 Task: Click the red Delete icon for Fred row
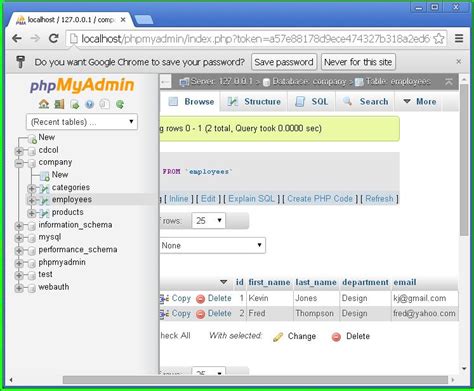pyautogui.click(x=200, y=314)
